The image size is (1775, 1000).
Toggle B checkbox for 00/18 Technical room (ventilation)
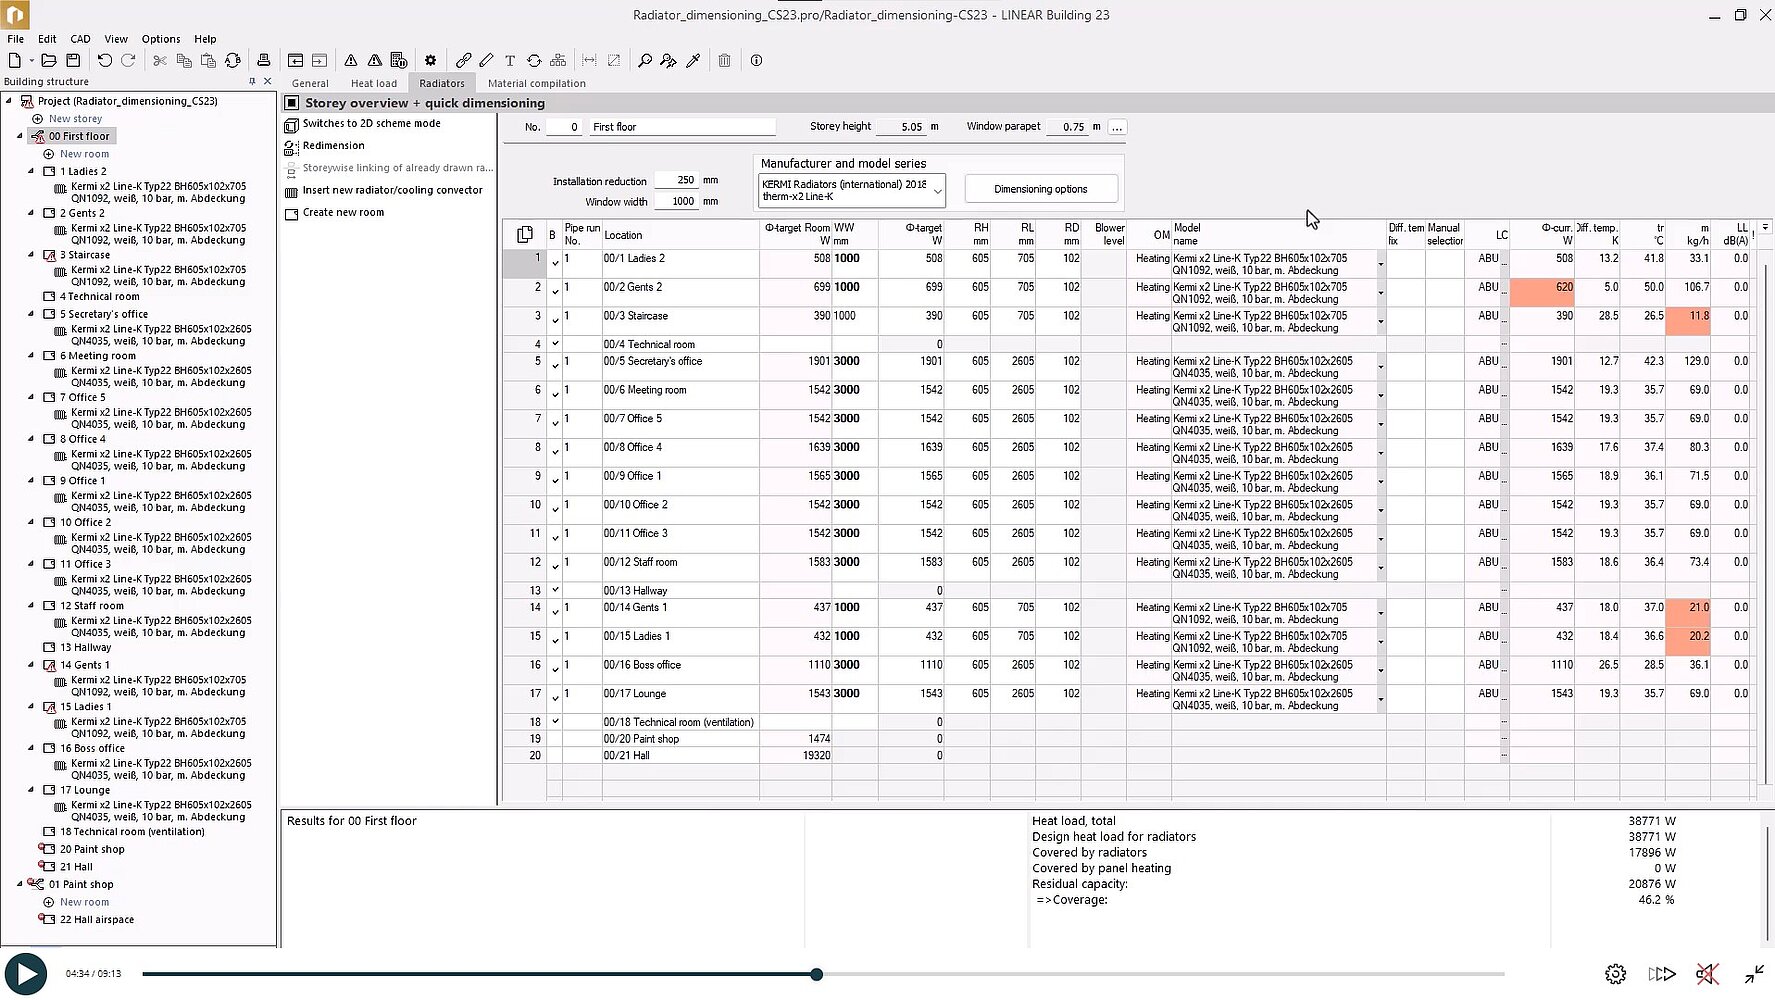(x=555, y=721)
